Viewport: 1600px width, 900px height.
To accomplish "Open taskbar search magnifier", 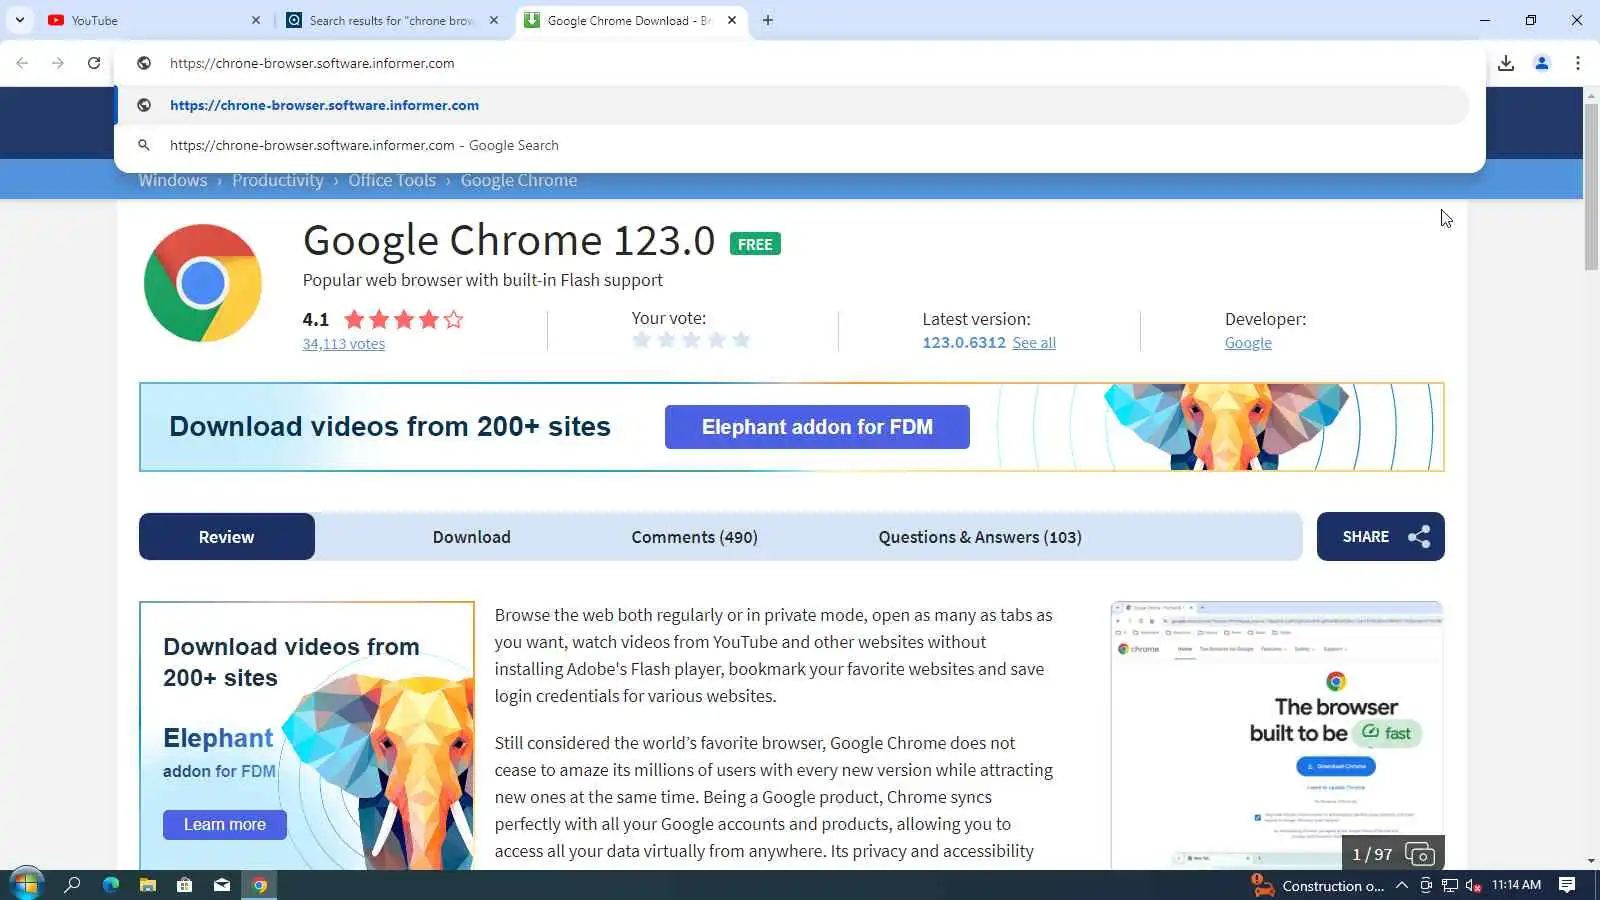I will (x=72, y=885).
